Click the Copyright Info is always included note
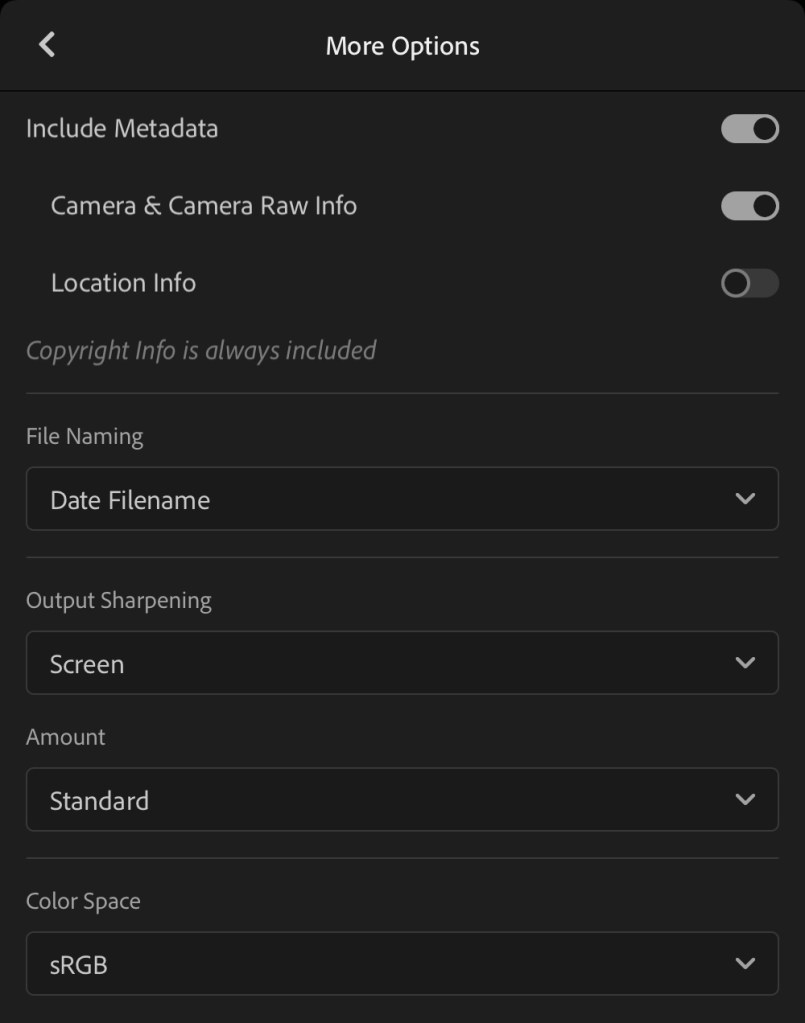The image size is (805, 1023). (x=201, y=351)
